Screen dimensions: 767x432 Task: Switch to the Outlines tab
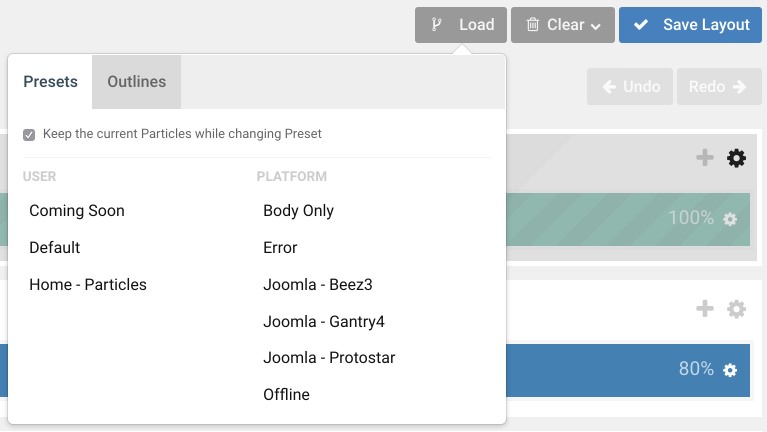[x=136, y=82]
